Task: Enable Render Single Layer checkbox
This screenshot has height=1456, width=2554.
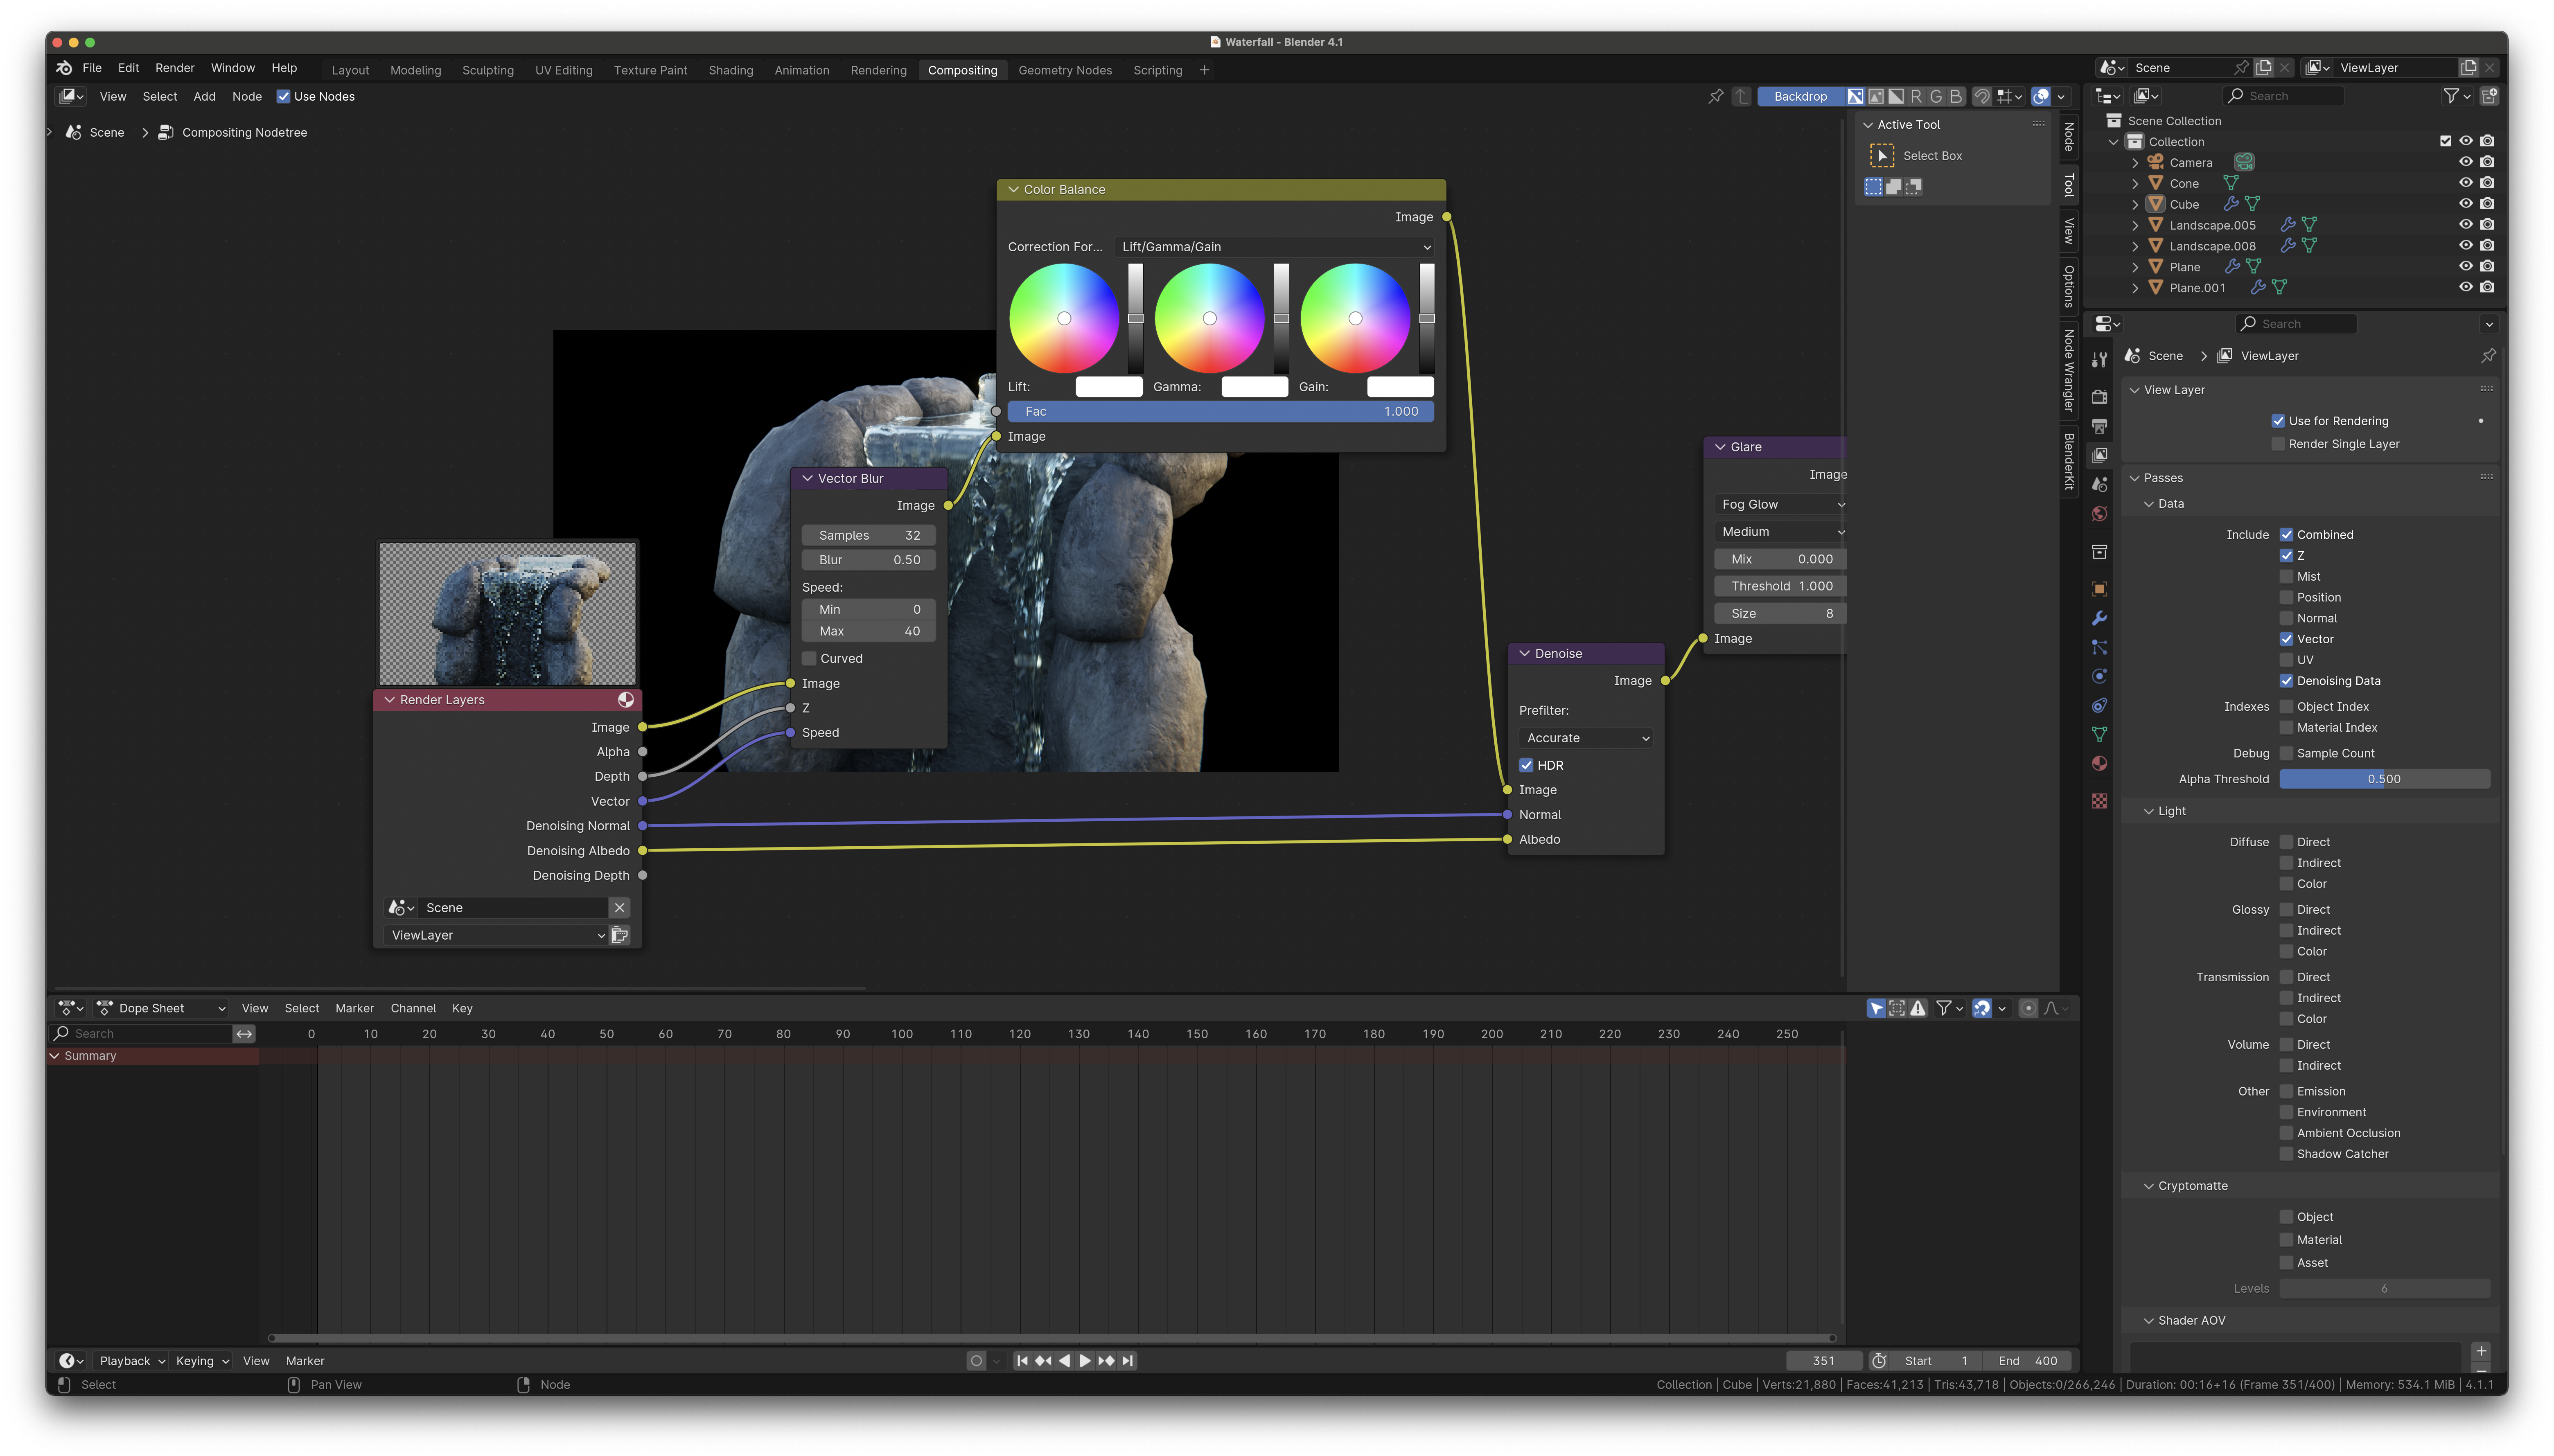Action: [x=2278, y=444]
